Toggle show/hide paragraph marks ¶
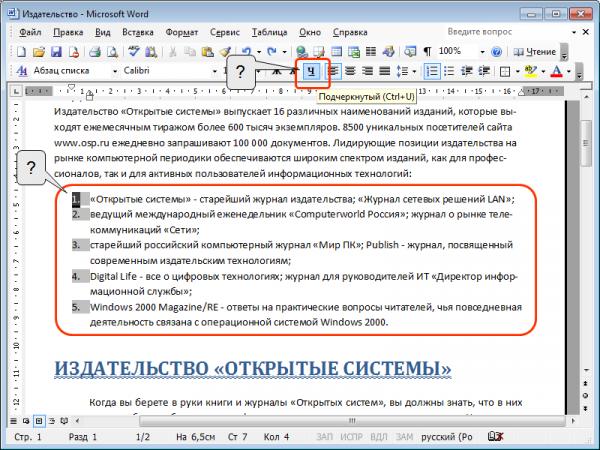This screenshot has height=450, width=600. 427,52
